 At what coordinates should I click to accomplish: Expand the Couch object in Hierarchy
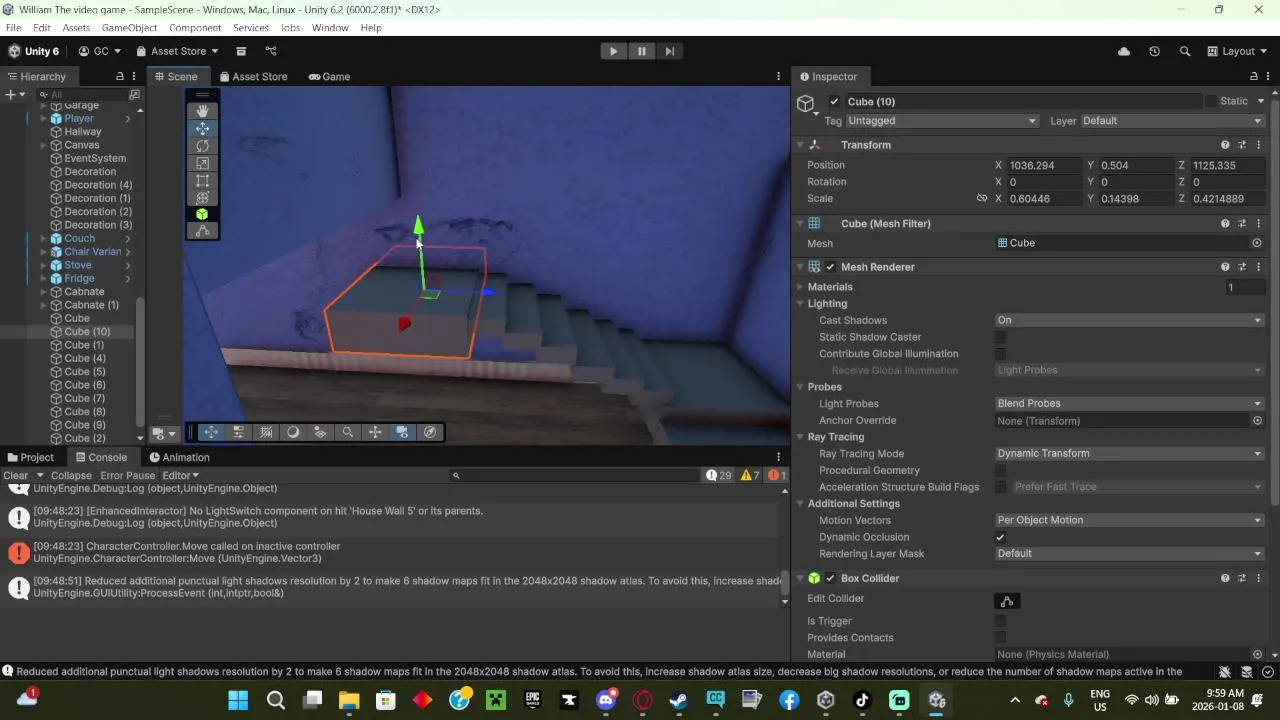pos(43,239)
